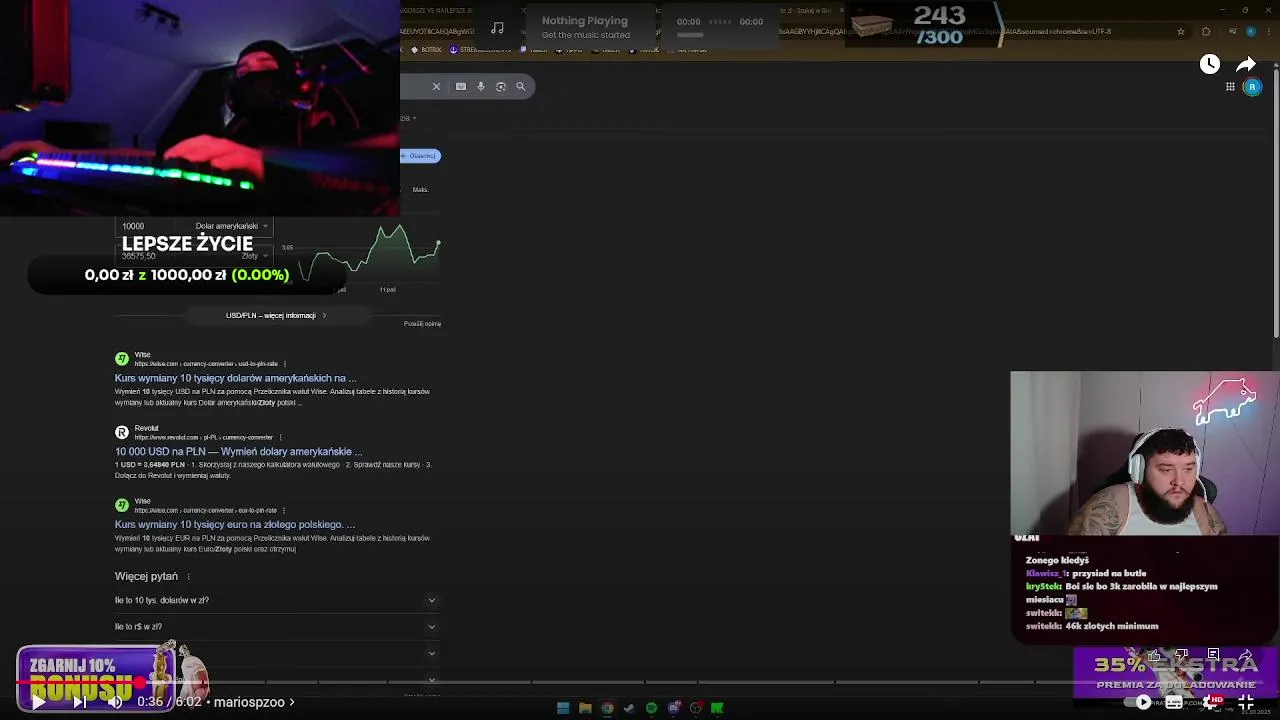Open the Dolar amerykański currency dropdown
The height and width of the screenshot is (720, 1280).
point(230,226)
